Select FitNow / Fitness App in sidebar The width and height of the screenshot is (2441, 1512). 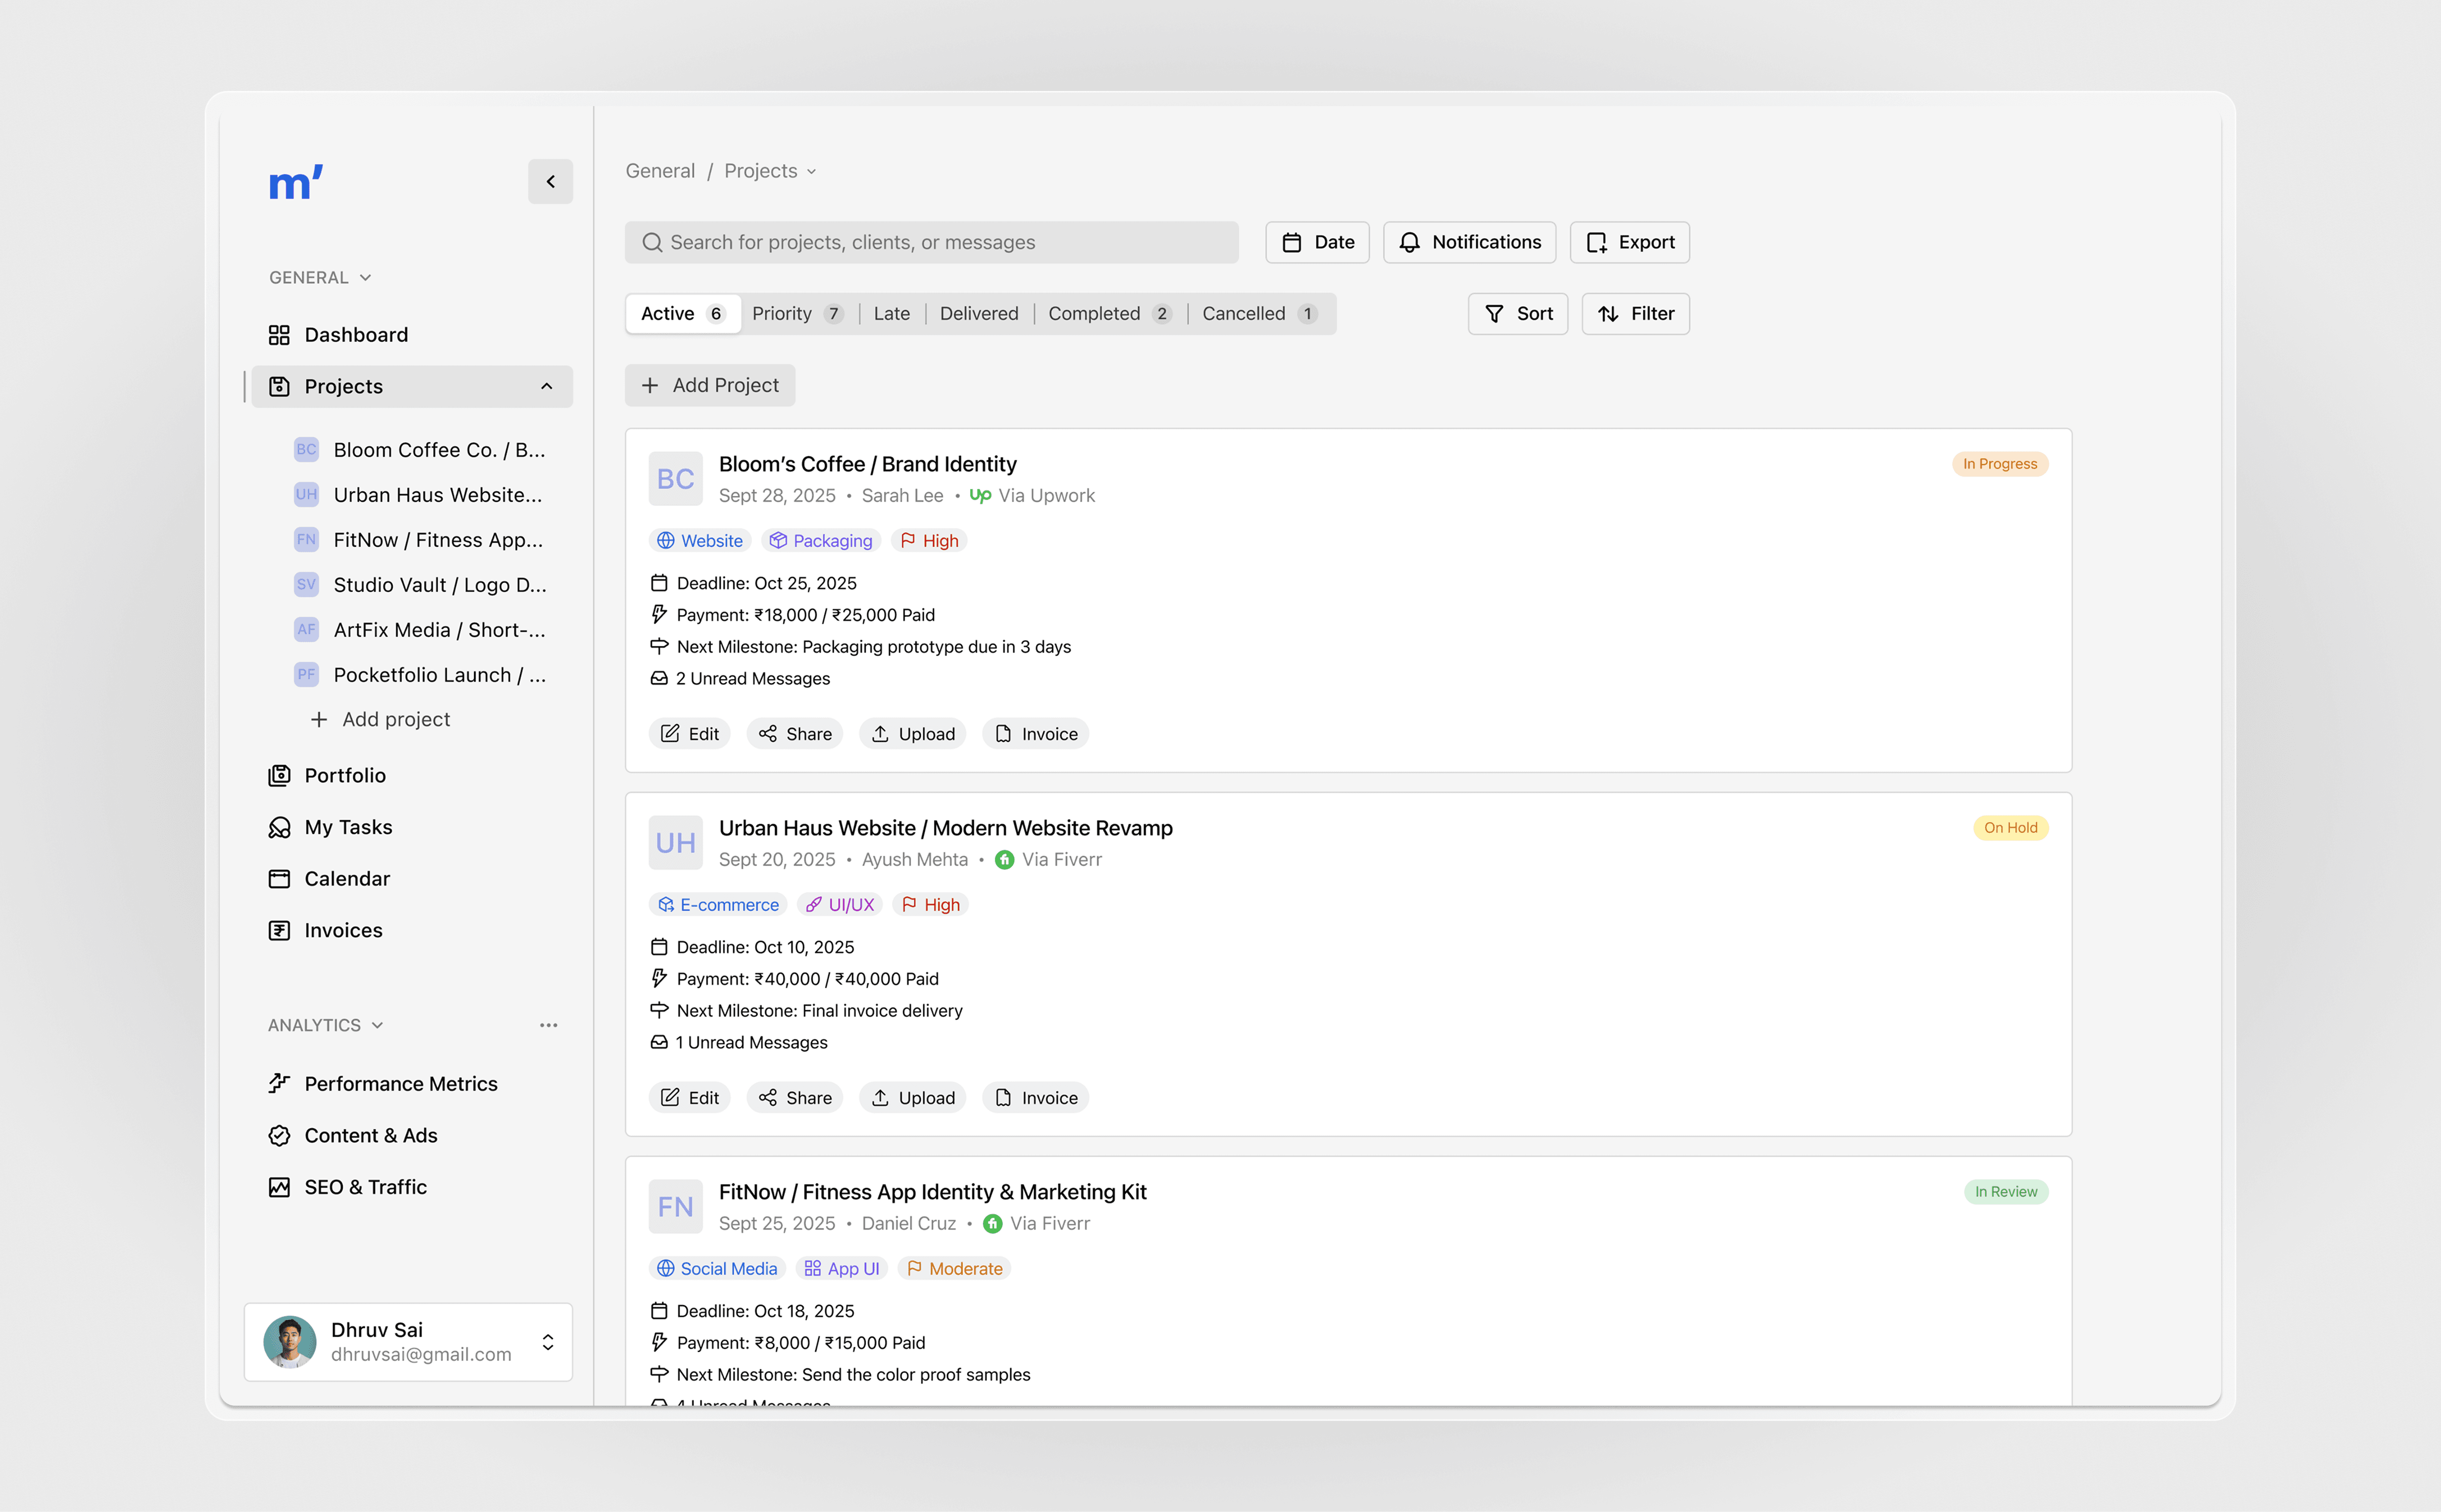click(x=437, y=540)
